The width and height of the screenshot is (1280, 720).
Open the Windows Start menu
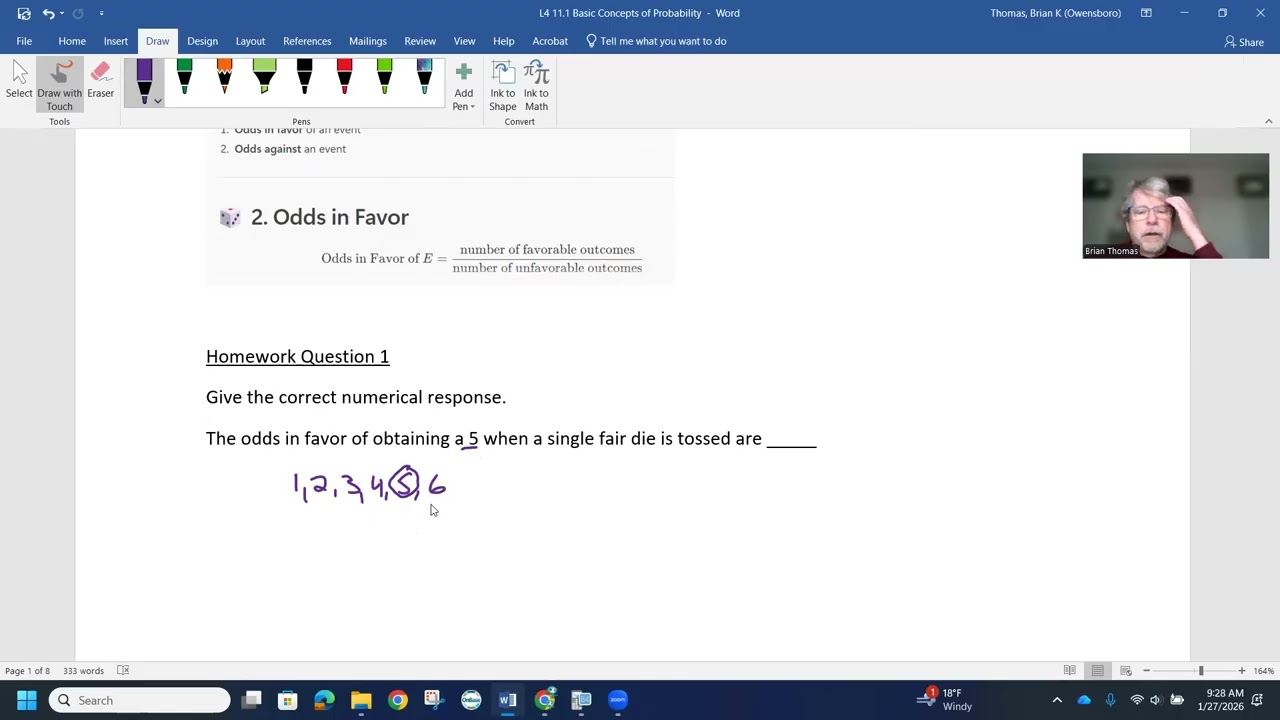point(27,700)
